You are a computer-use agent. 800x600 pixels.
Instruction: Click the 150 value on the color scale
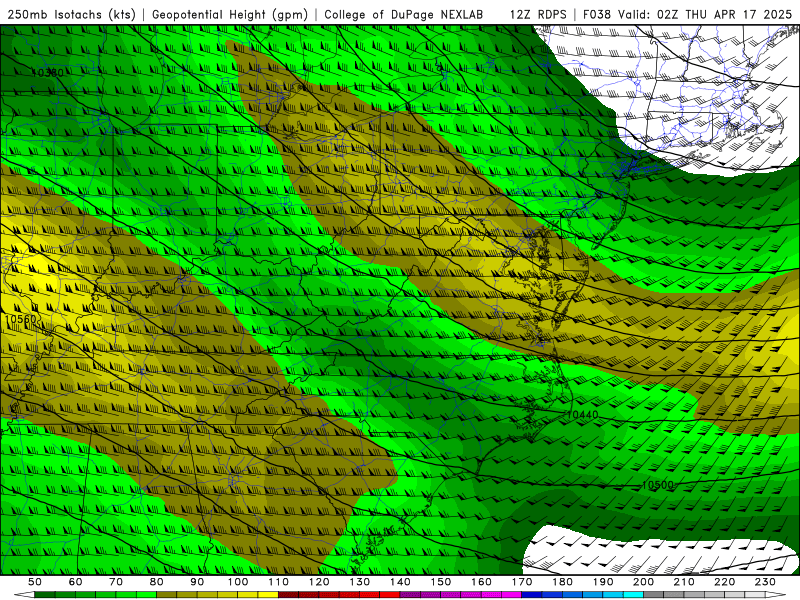point(441,582)
